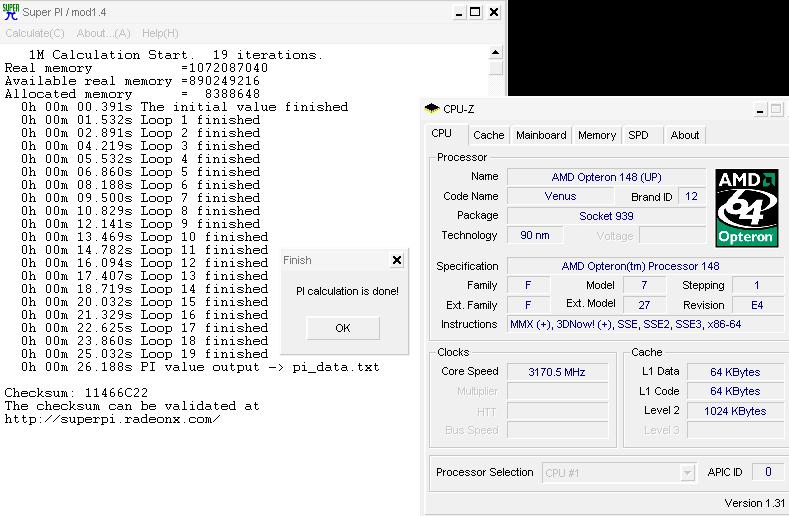The height and width of the screenshot is (516, 789).
Task: Click the AMD 64 Opteron logo
Action: pos(746,208)
